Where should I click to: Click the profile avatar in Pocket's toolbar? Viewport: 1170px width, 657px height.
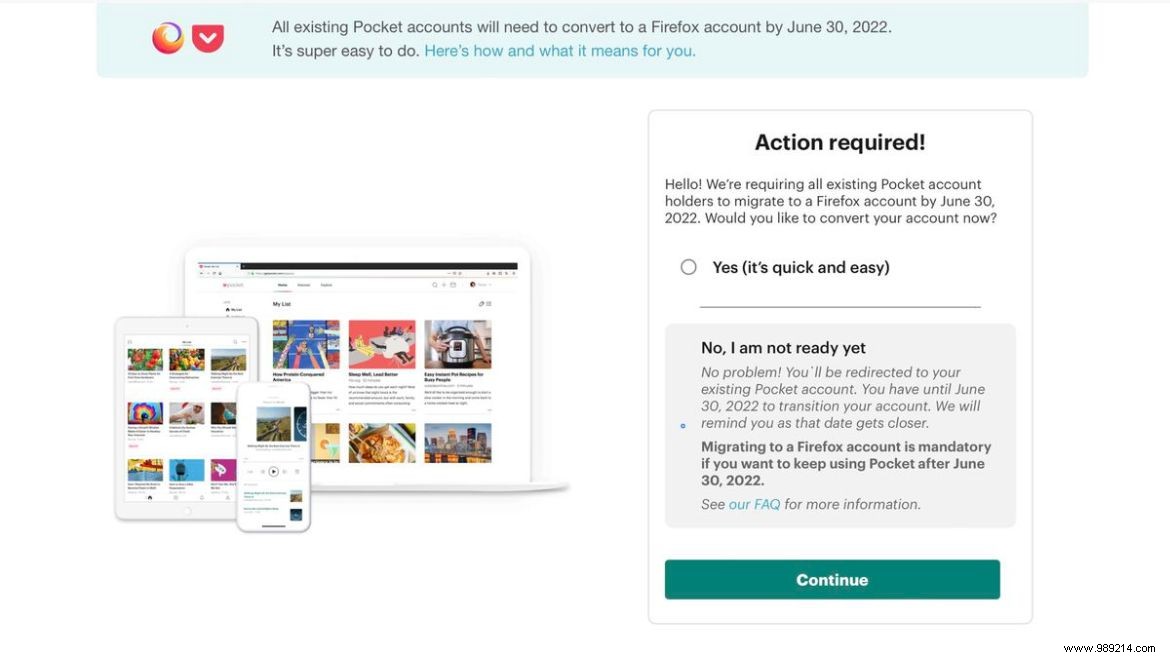click(472, 285)
